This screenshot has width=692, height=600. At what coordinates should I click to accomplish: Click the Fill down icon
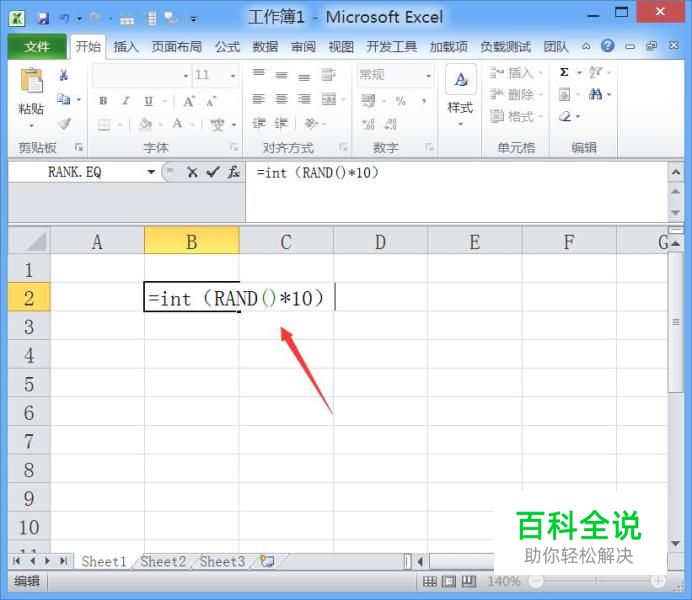tap(564, 94)
